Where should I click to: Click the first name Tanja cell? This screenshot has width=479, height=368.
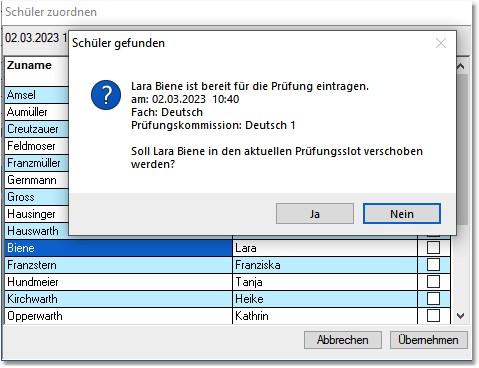pyautogui.click(x=325, y=282)
